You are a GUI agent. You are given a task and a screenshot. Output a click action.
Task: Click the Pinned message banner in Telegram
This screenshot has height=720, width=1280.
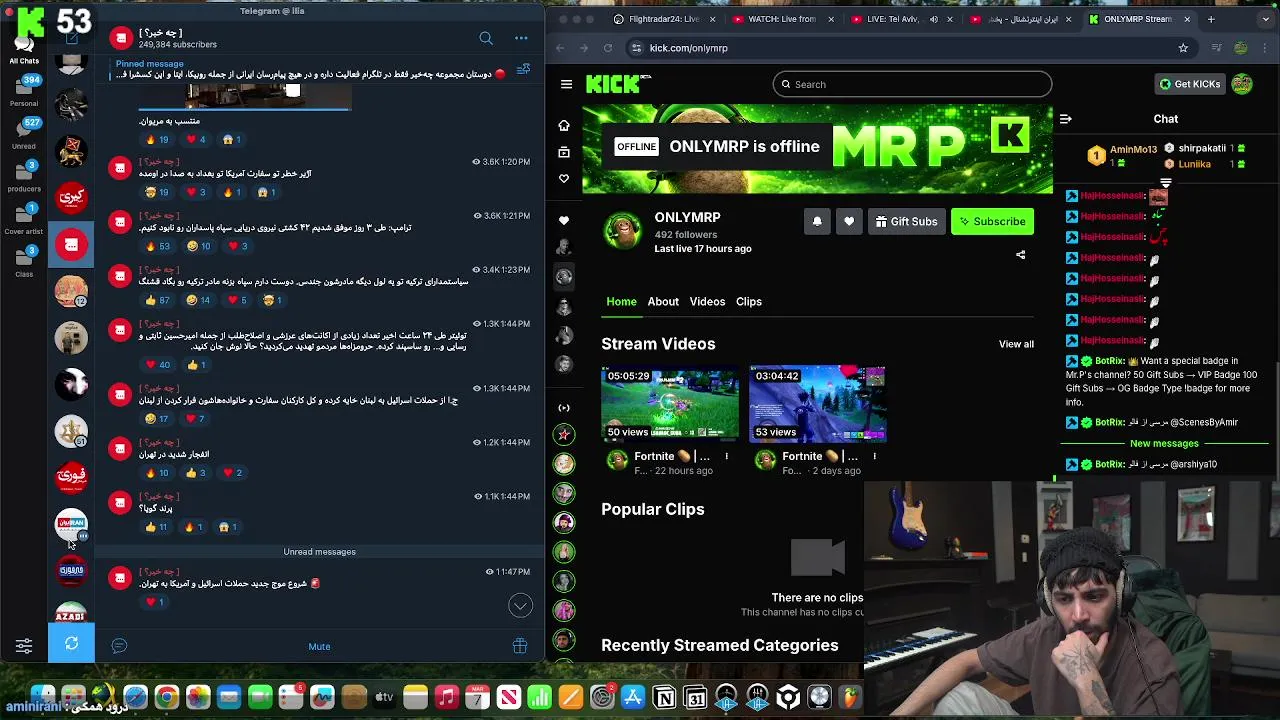pyautogui.click(x=310, y=69)
